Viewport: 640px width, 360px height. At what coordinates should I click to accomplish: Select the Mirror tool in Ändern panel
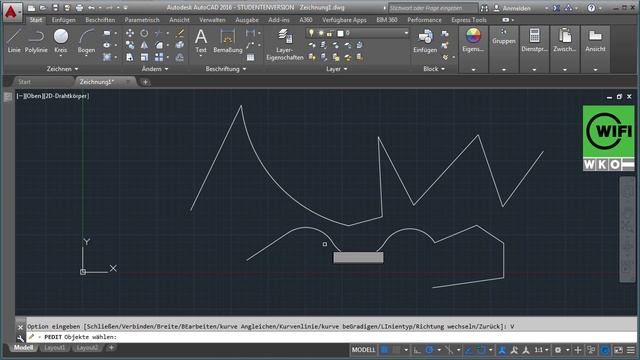tap(144, 45)
